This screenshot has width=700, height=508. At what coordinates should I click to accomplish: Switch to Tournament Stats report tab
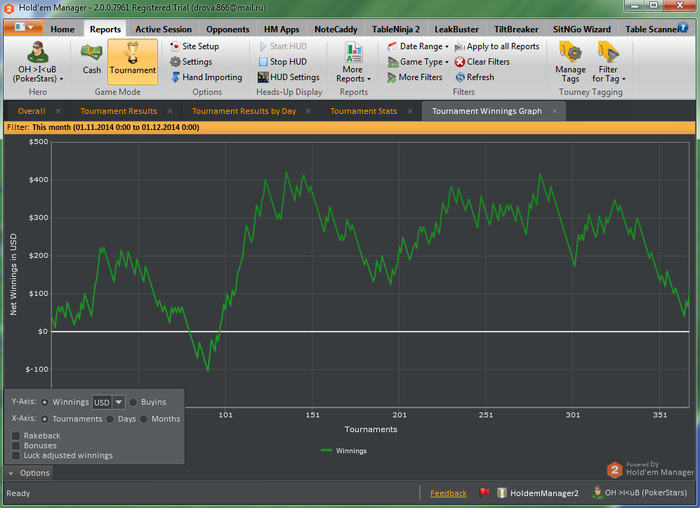[363, 111]
